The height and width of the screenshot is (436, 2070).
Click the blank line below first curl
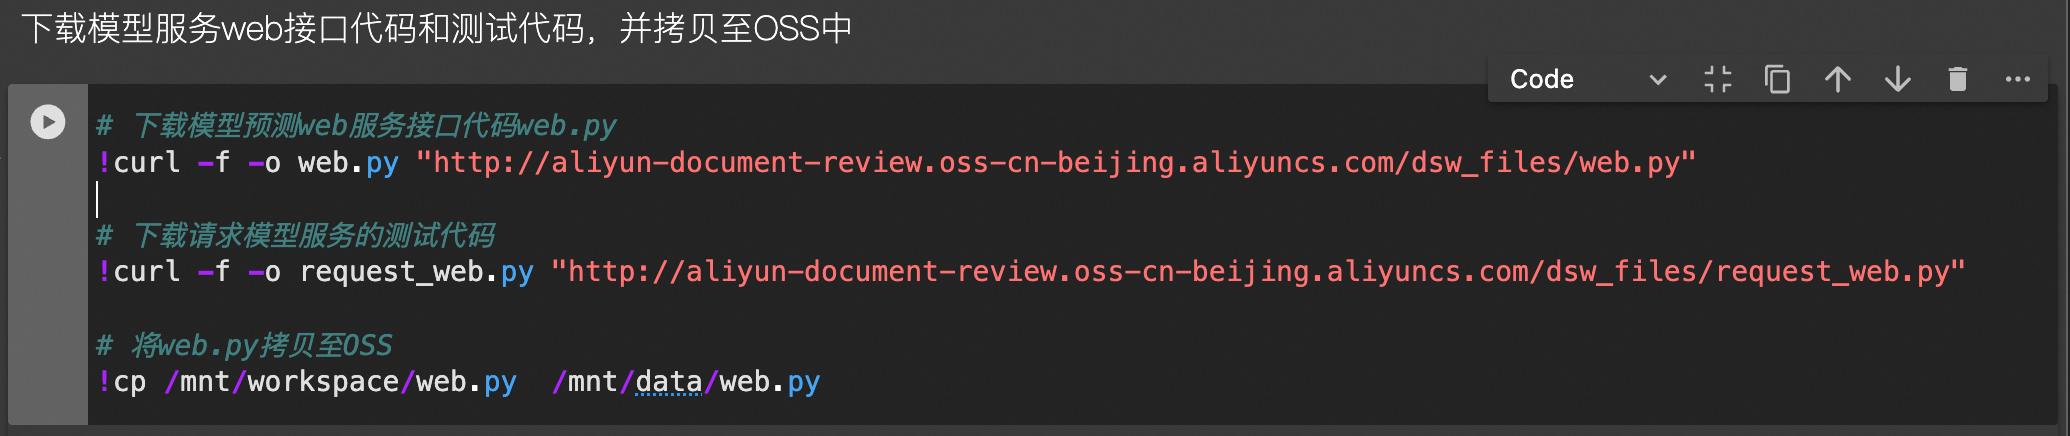(600, 200)
